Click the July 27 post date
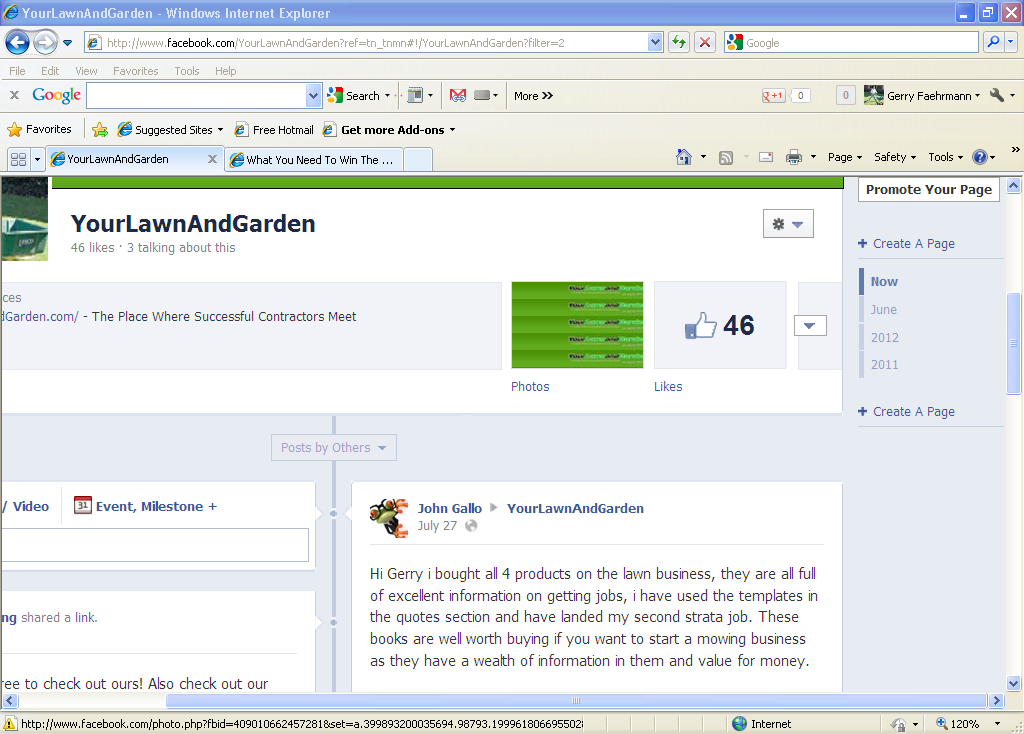The image size is (1024, 734). [437, 526]
